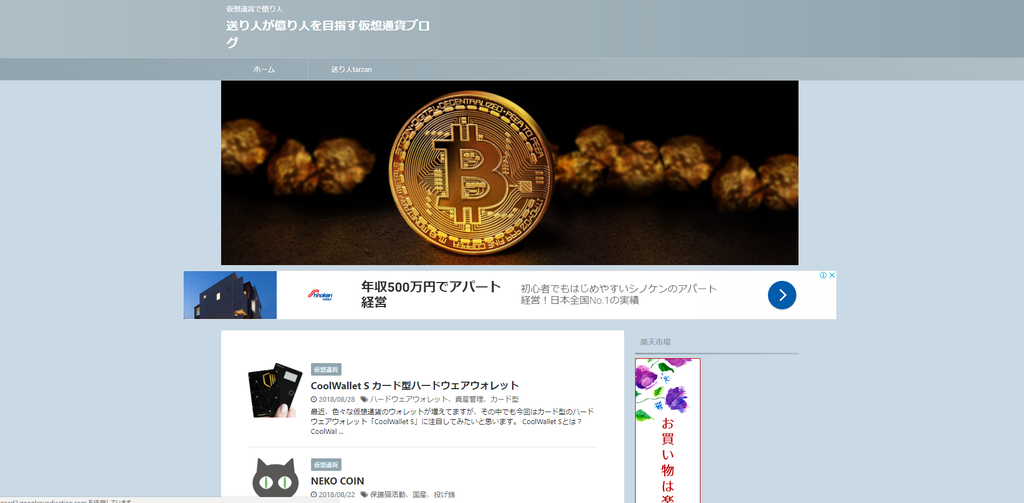Click the 国産 tag
Screen dimensions: 1024x503
[x=419, y=495]
